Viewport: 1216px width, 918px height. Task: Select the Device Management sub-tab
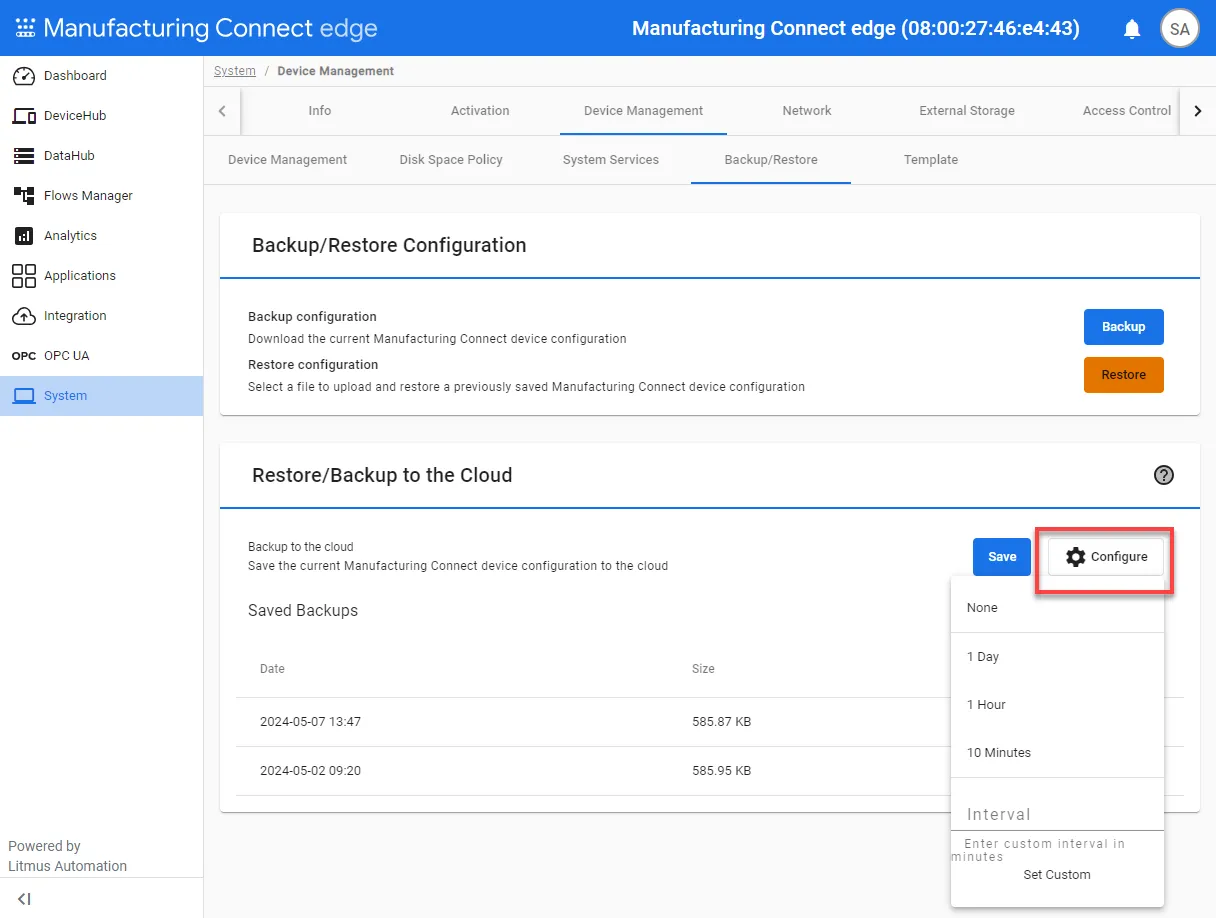point(288,160)
